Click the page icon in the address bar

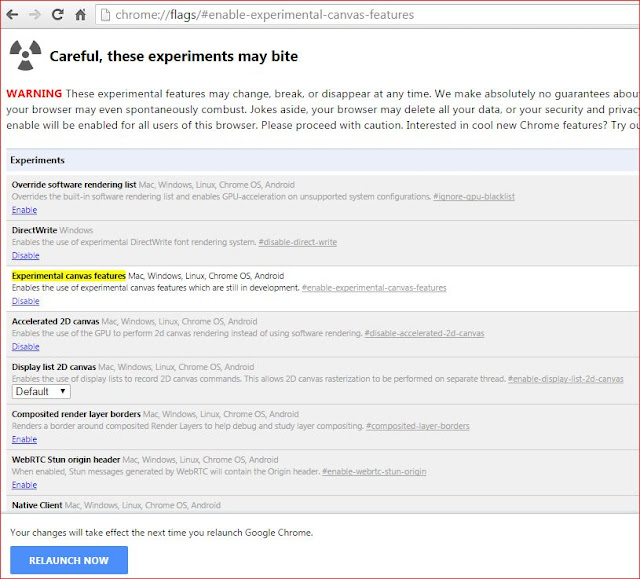[x=105, y=15]
